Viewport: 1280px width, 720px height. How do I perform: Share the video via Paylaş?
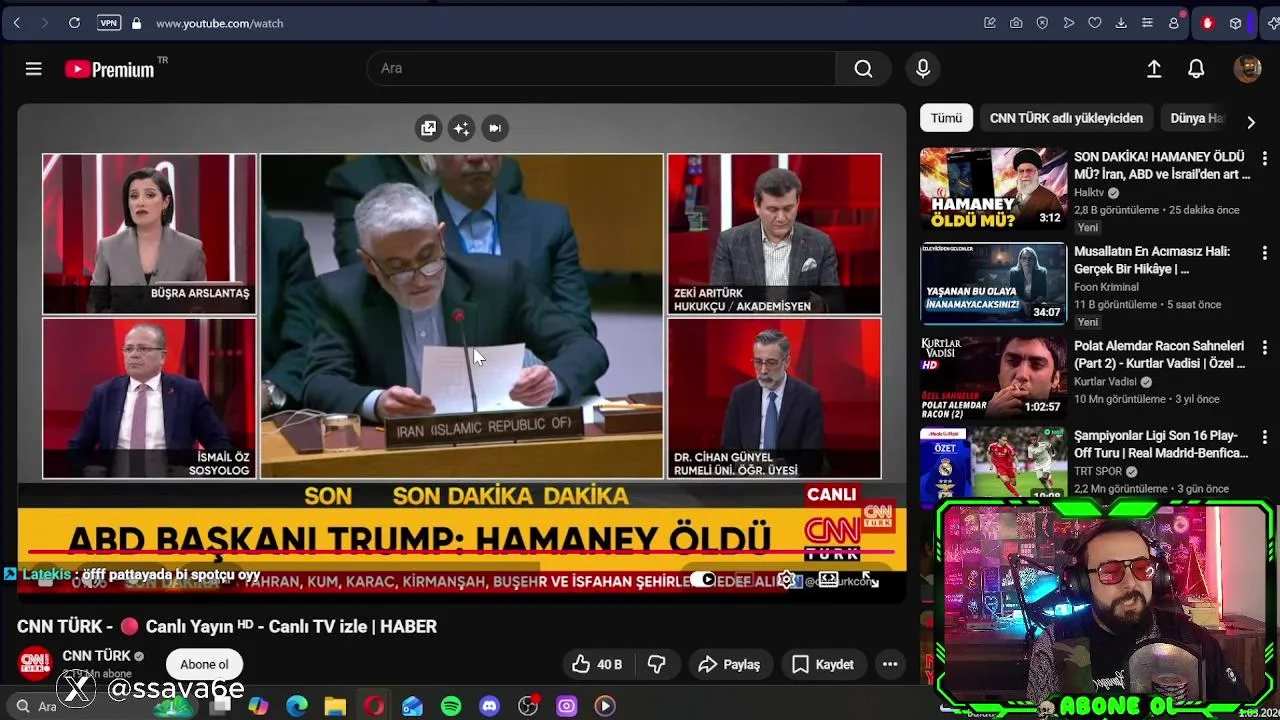729,664
